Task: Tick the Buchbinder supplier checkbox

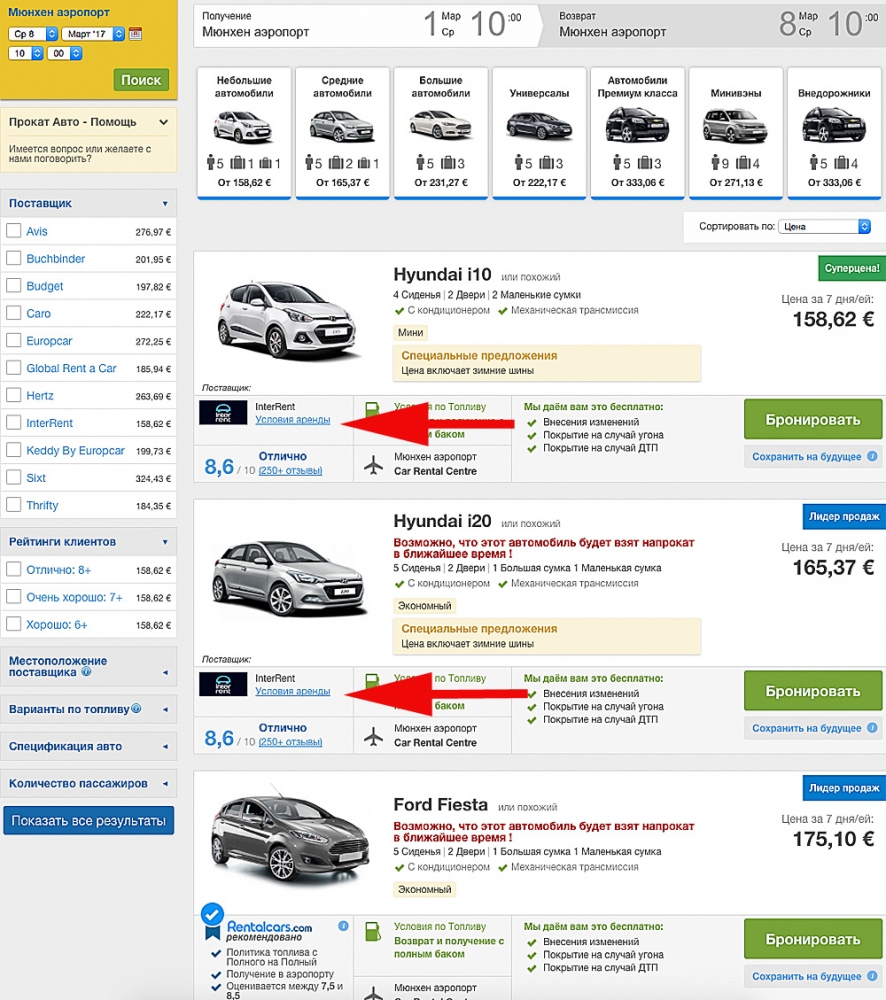Action: [x=13, y=258]
